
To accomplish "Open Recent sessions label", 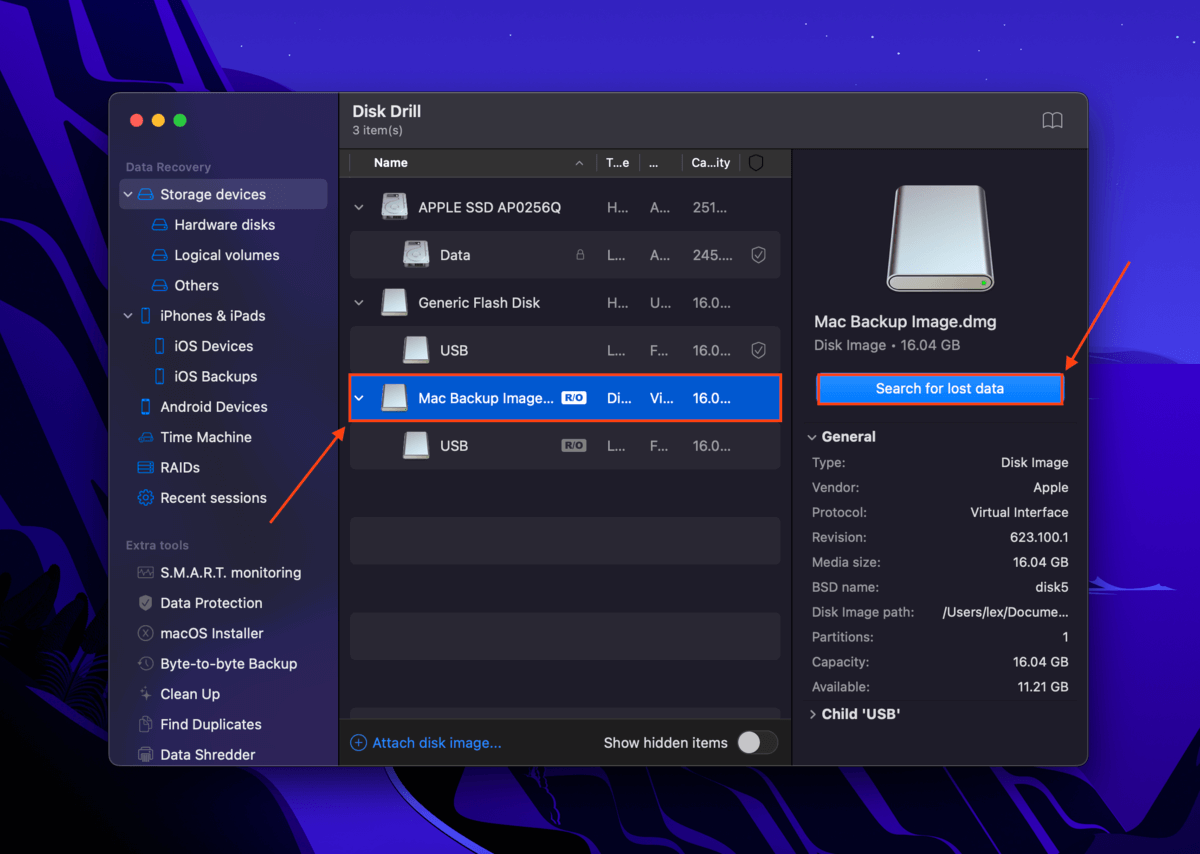I will (x=214, y=498).
